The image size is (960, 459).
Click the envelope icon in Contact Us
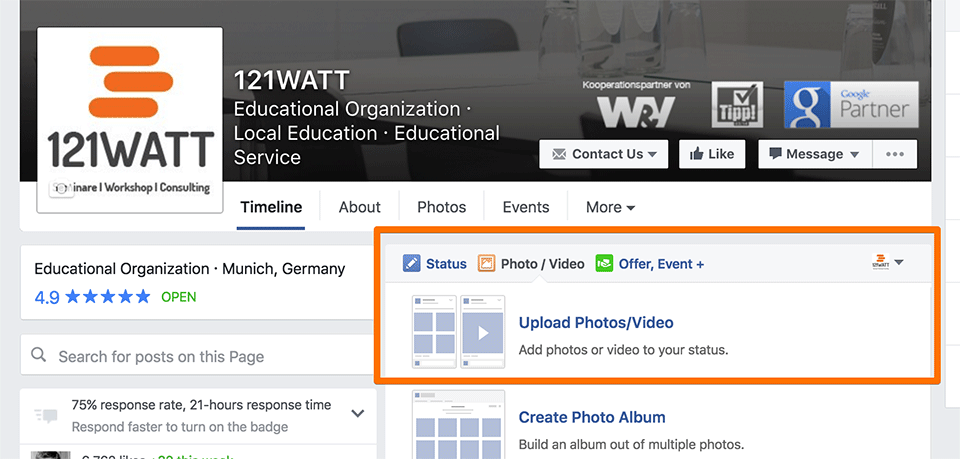coord(559,154)
